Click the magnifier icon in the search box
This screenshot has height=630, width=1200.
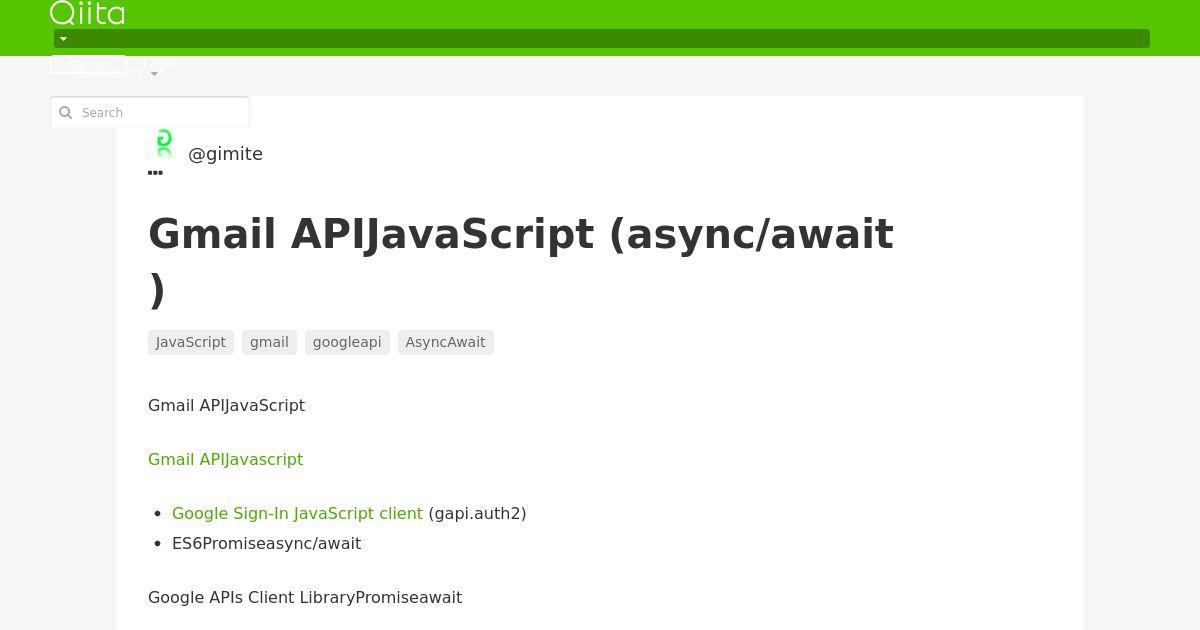(x=66, y=112)
